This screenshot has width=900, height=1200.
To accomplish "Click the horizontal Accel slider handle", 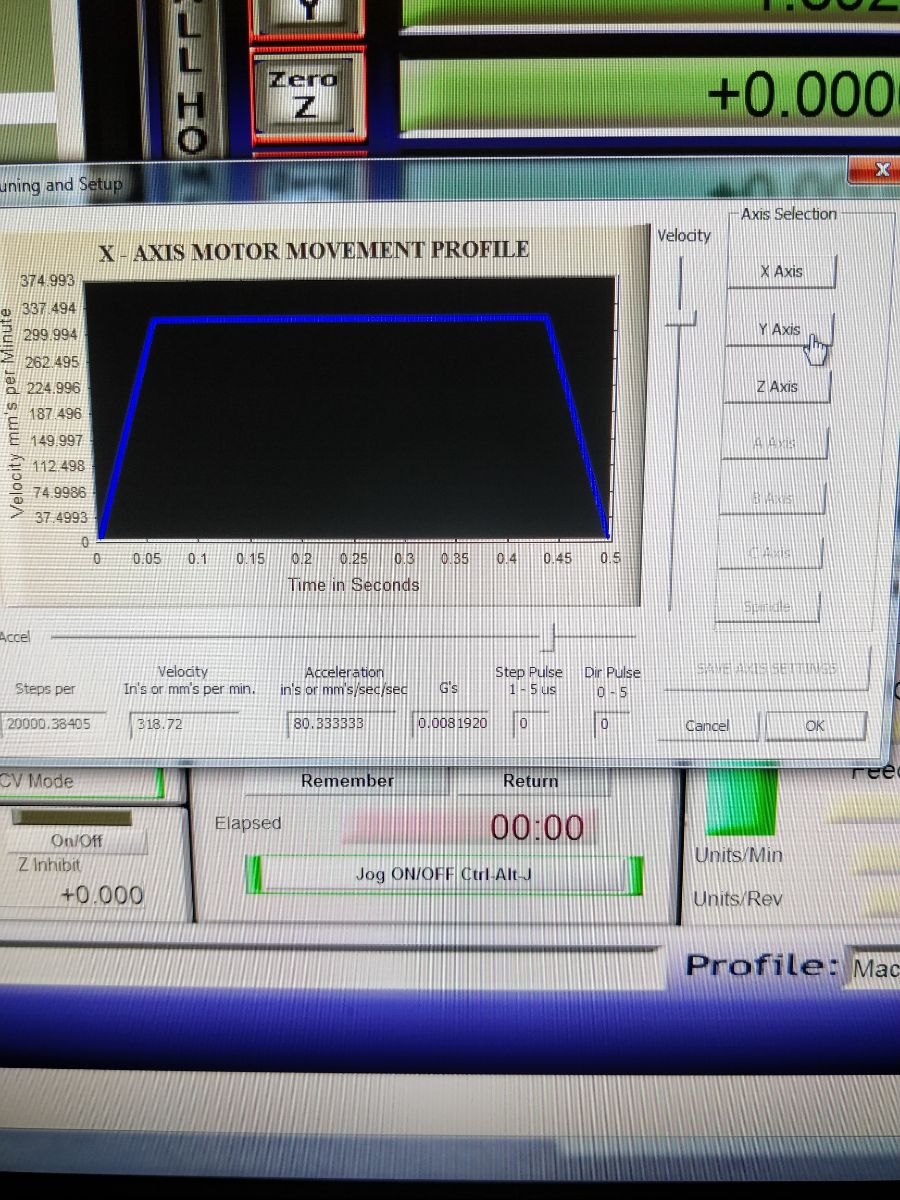I will (x=551, y=635).
